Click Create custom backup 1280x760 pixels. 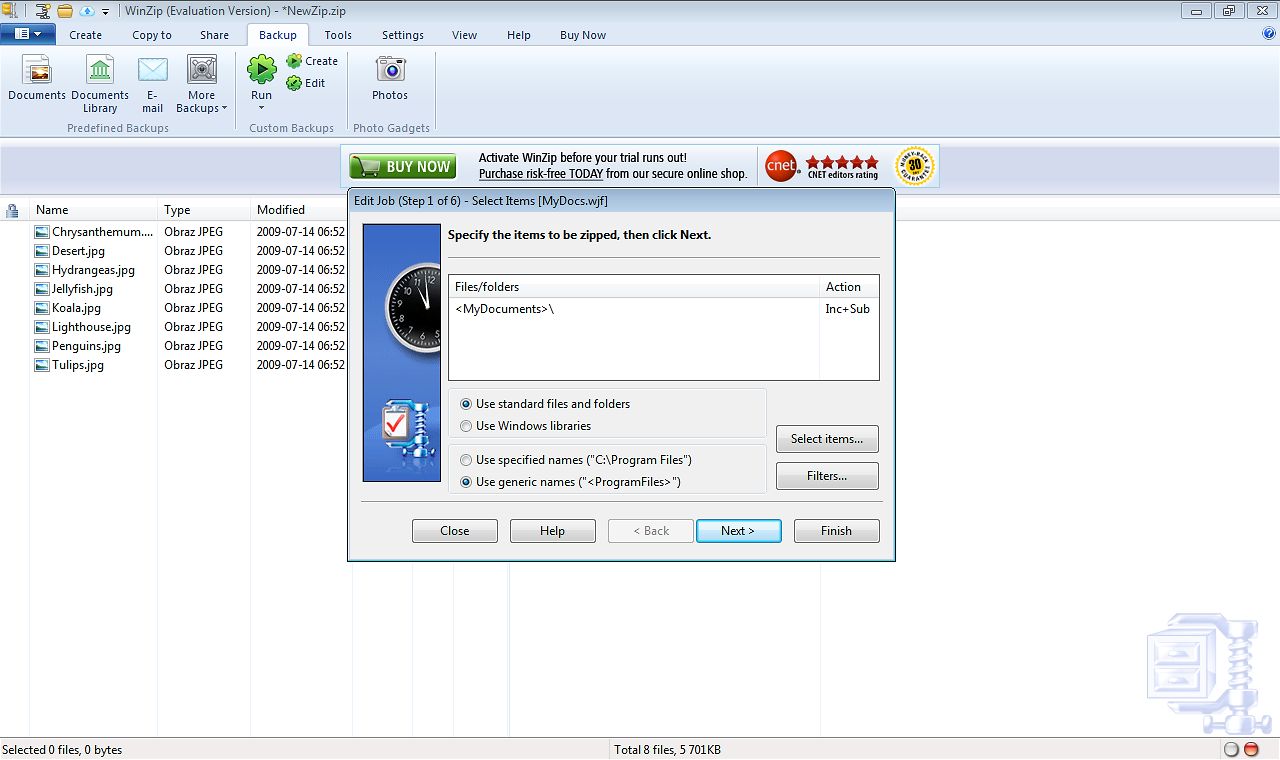(312, 61)
